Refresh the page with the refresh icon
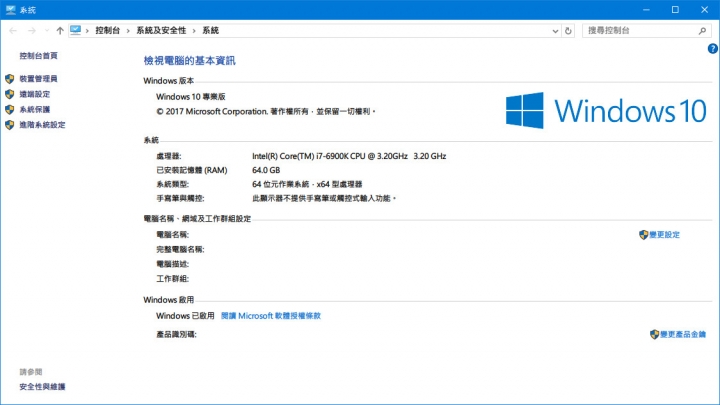Screen dimensions: 720x405 point(568,31)
